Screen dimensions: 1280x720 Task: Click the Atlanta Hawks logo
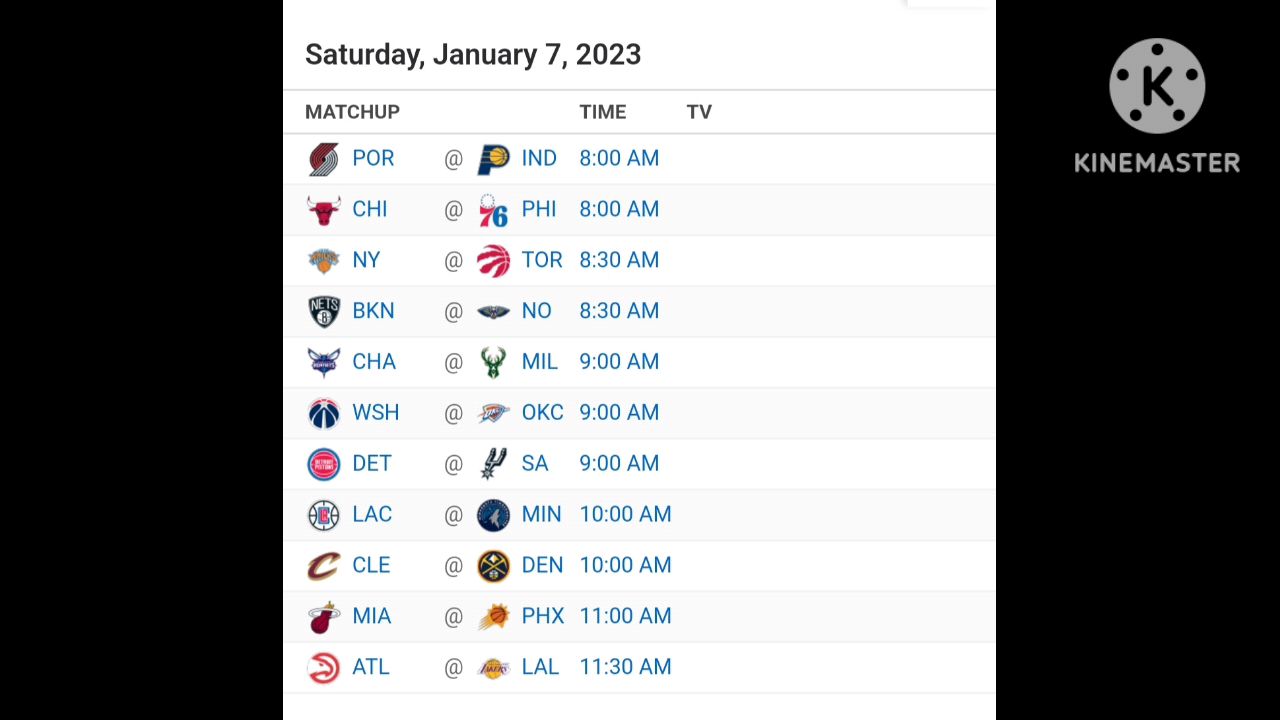pyautogui.click(x=323, y=668)
